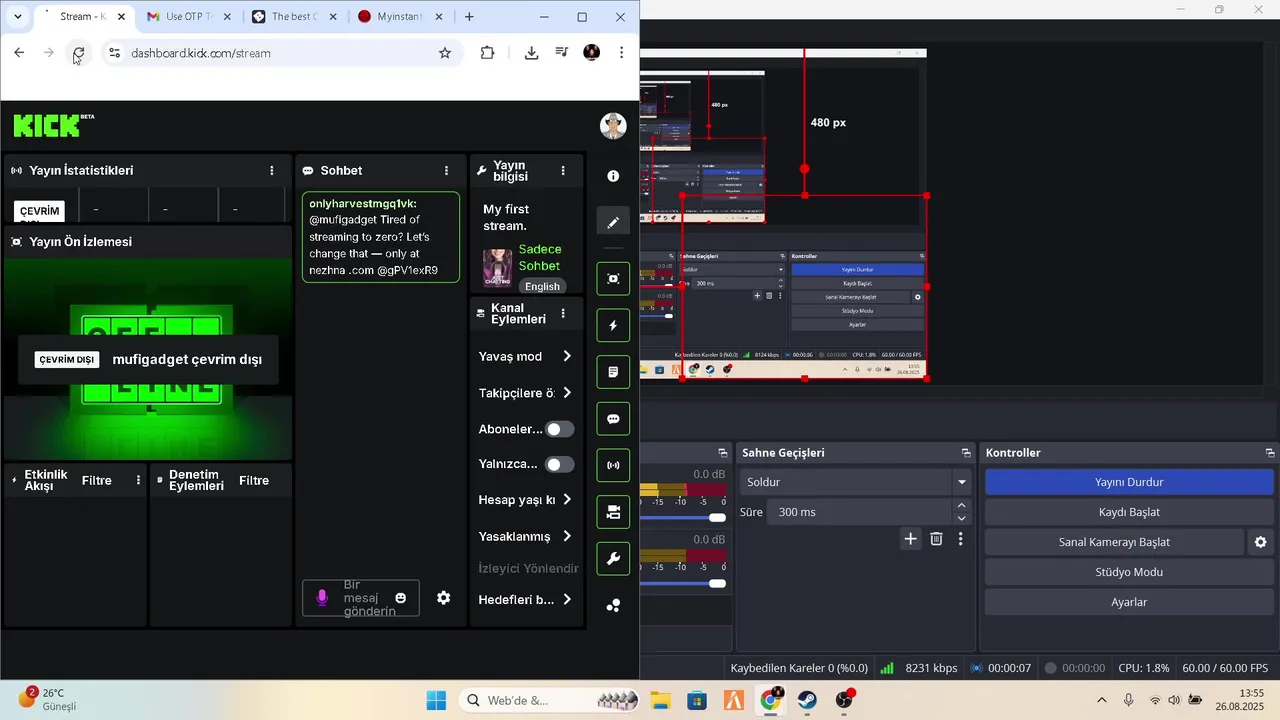The width and height of the screenshot is (1280, 720).
Task: Reload the Kick dashboard page
Action: [x=78, y=53]
